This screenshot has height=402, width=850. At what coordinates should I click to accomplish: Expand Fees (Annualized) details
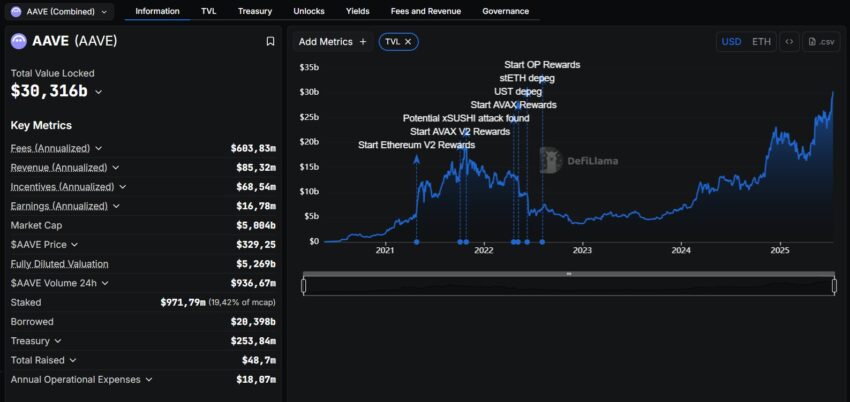pyautogui.click(x=98, y=148)
